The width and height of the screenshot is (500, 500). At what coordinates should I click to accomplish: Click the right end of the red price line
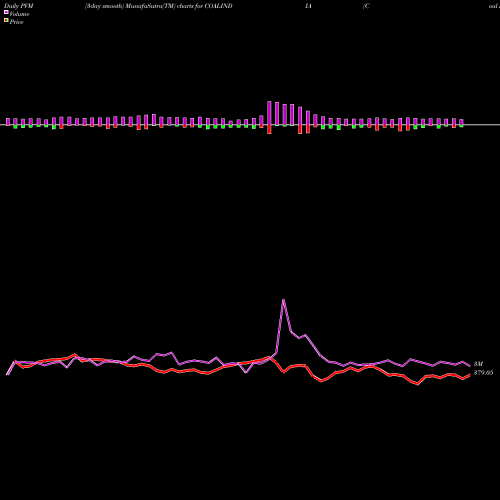tap(470, 375)
